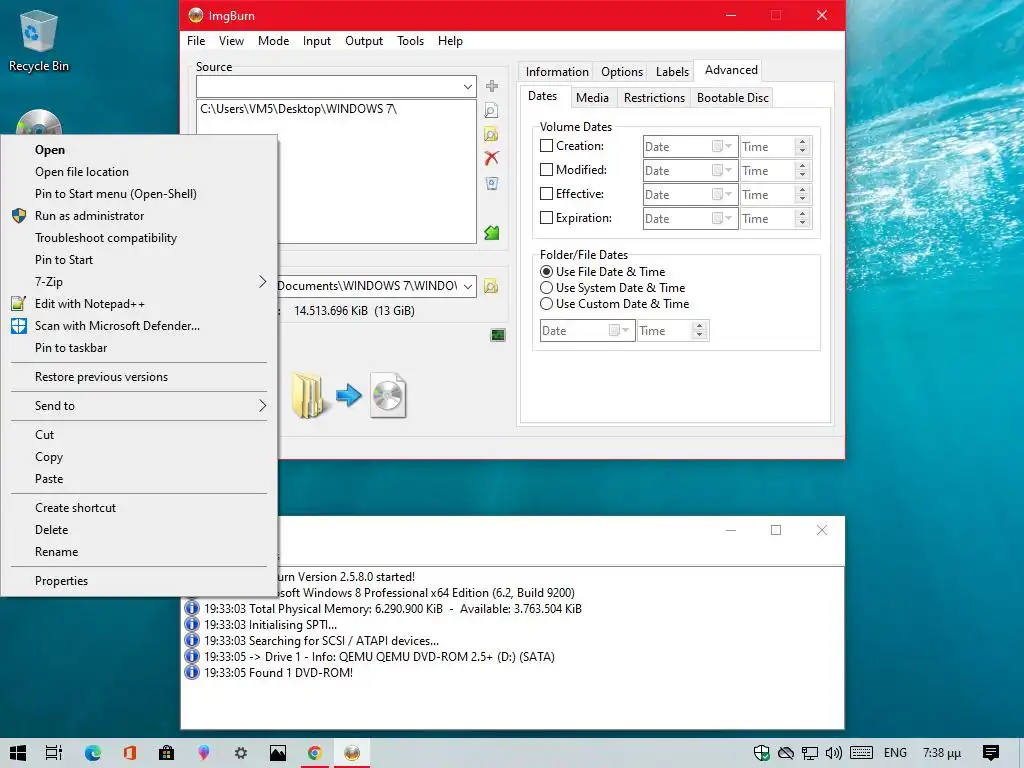Open Expiration date picker dropdown
This screenshot has height=768, width=1024.
pyautogui.click(x=722, y=219)
